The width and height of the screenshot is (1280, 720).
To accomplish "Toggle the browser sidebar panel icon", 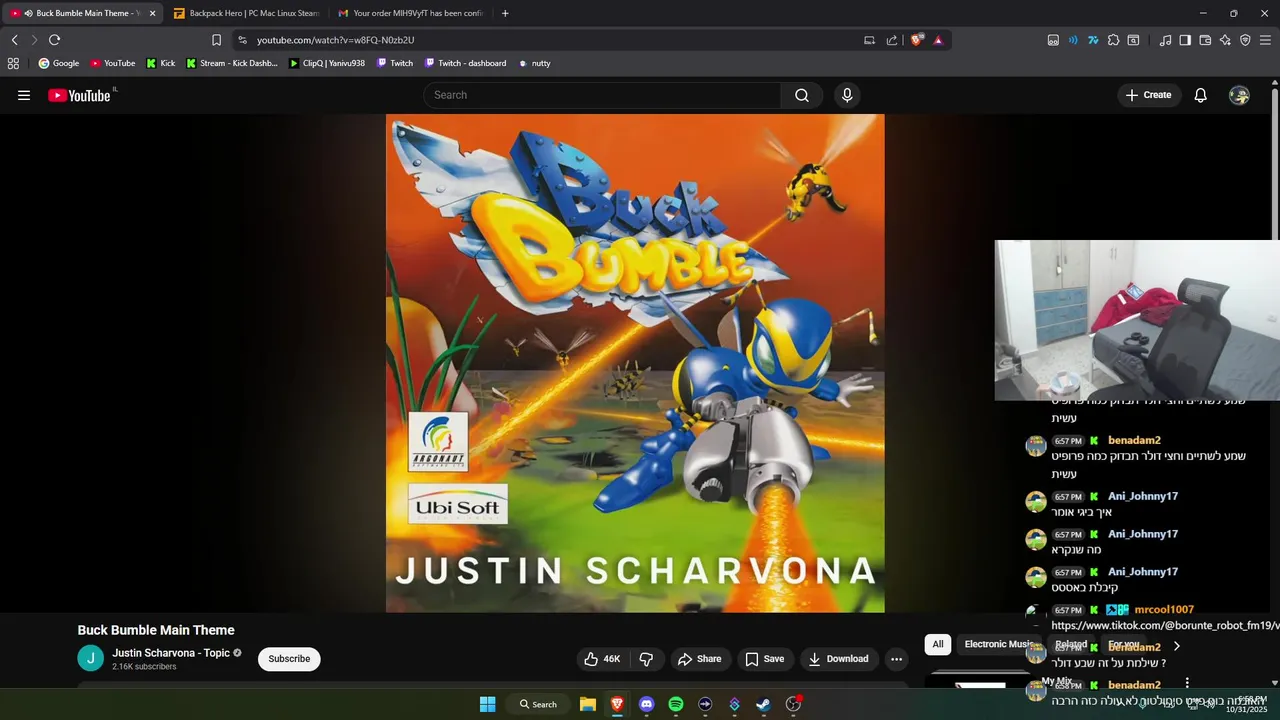I will click(1185, 40).
